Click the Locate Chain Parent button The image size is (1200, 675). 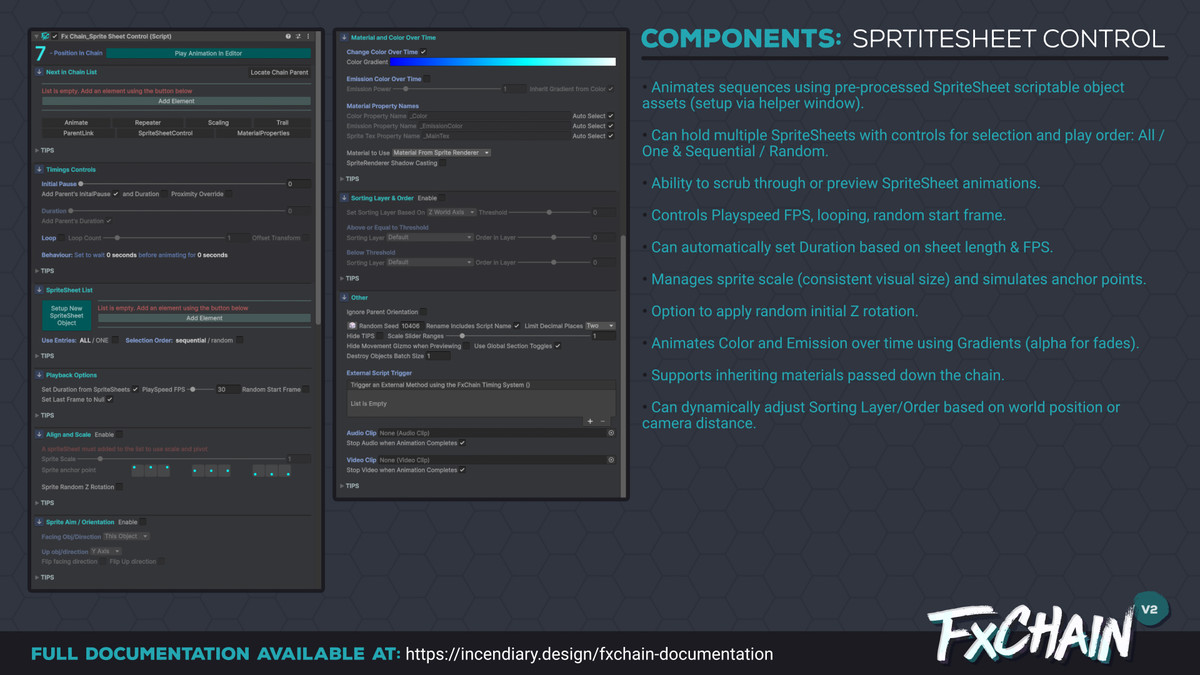[279, 72]
